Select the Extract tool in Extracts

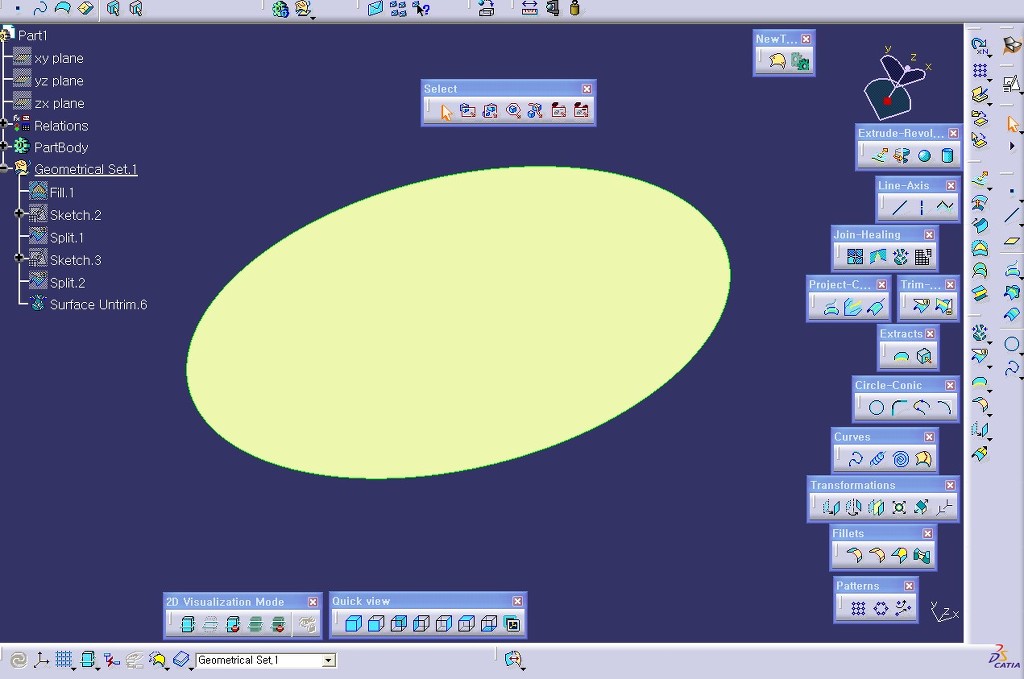(x=923, y=356)
